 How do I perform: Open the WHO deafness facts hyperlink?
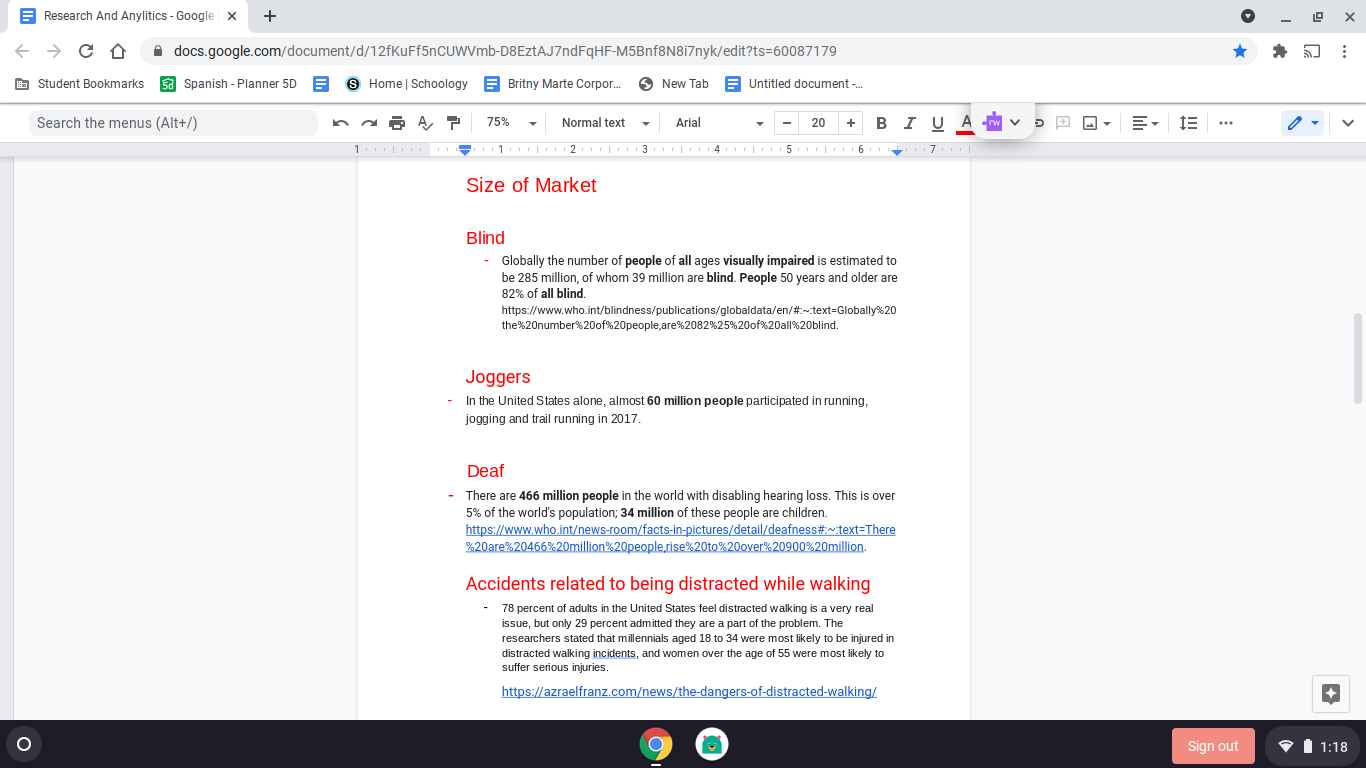tap(681, 538)
